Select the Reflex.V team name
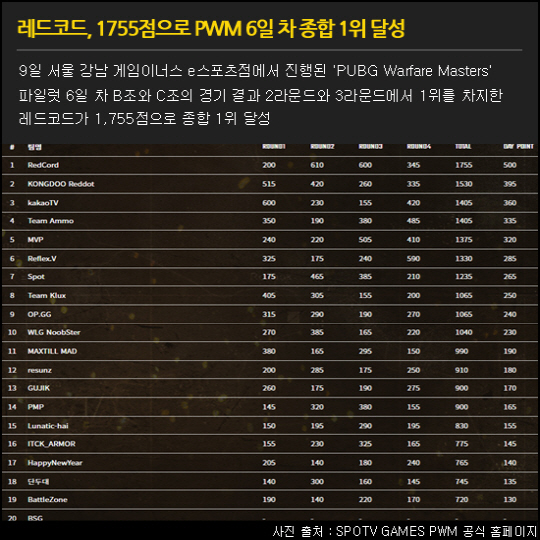The width and height of the screenshot is (540, 540). pos(42,259)
